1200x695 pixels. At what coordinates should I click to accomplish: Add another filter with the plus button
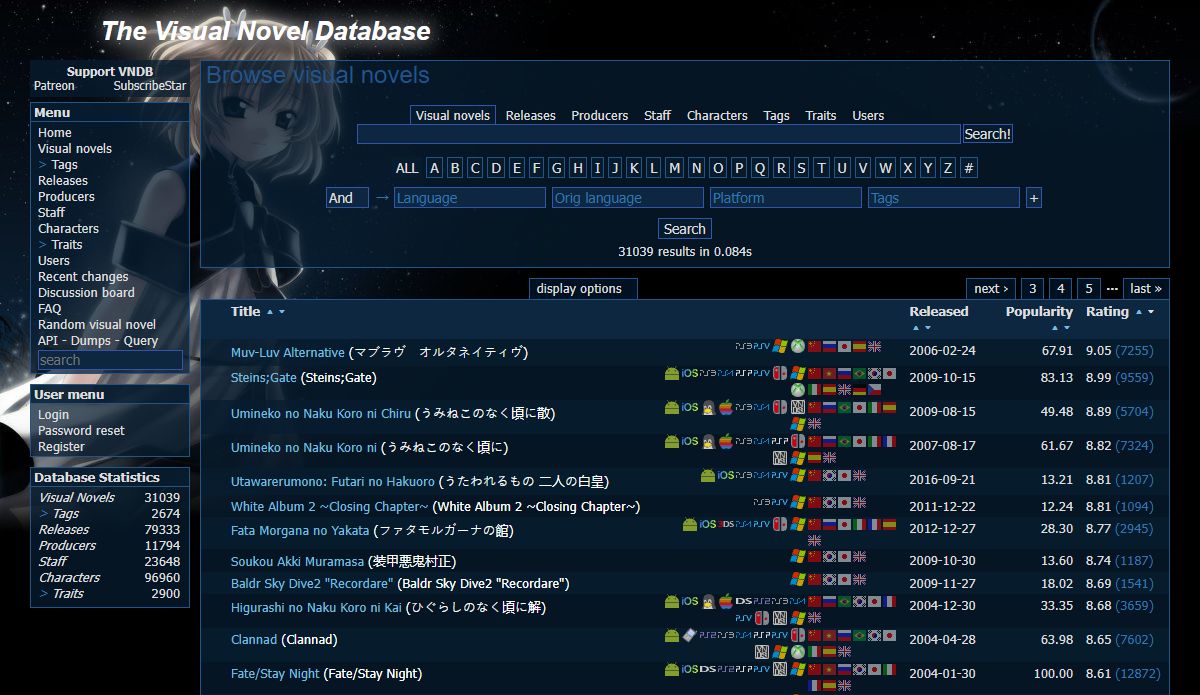(1033, 198)
